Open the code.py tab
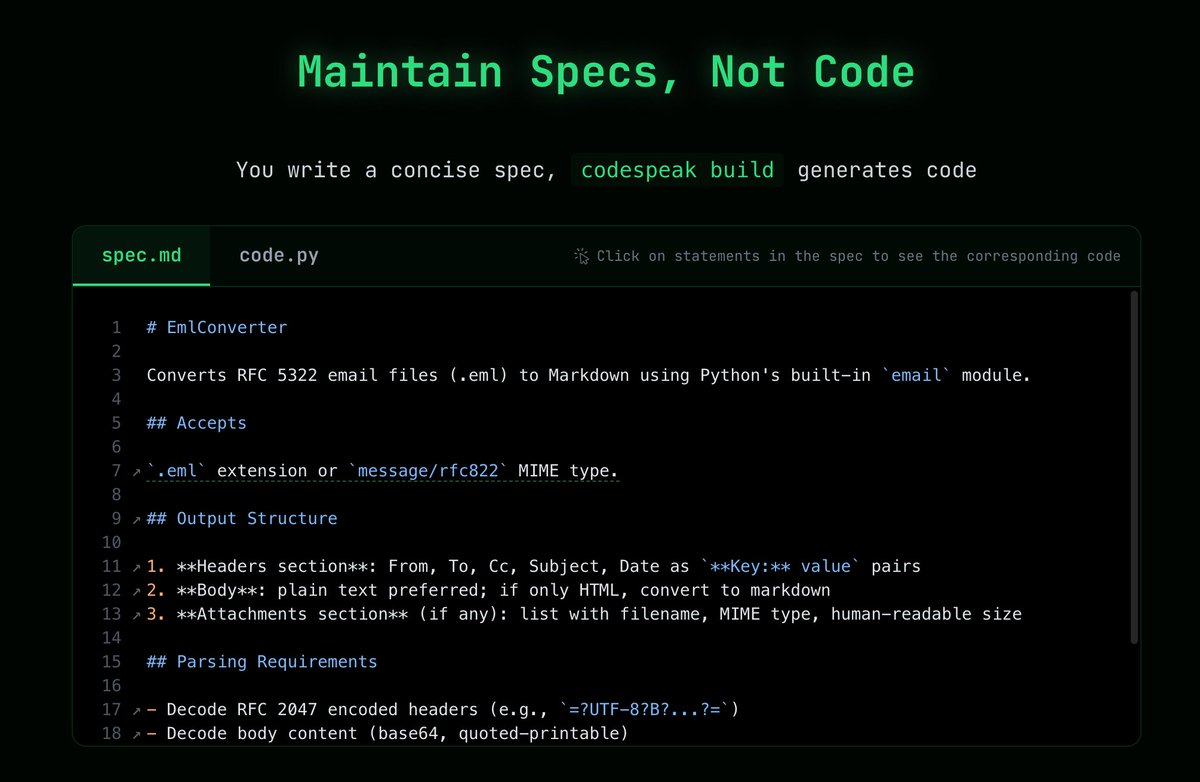 tap(279, 256)
